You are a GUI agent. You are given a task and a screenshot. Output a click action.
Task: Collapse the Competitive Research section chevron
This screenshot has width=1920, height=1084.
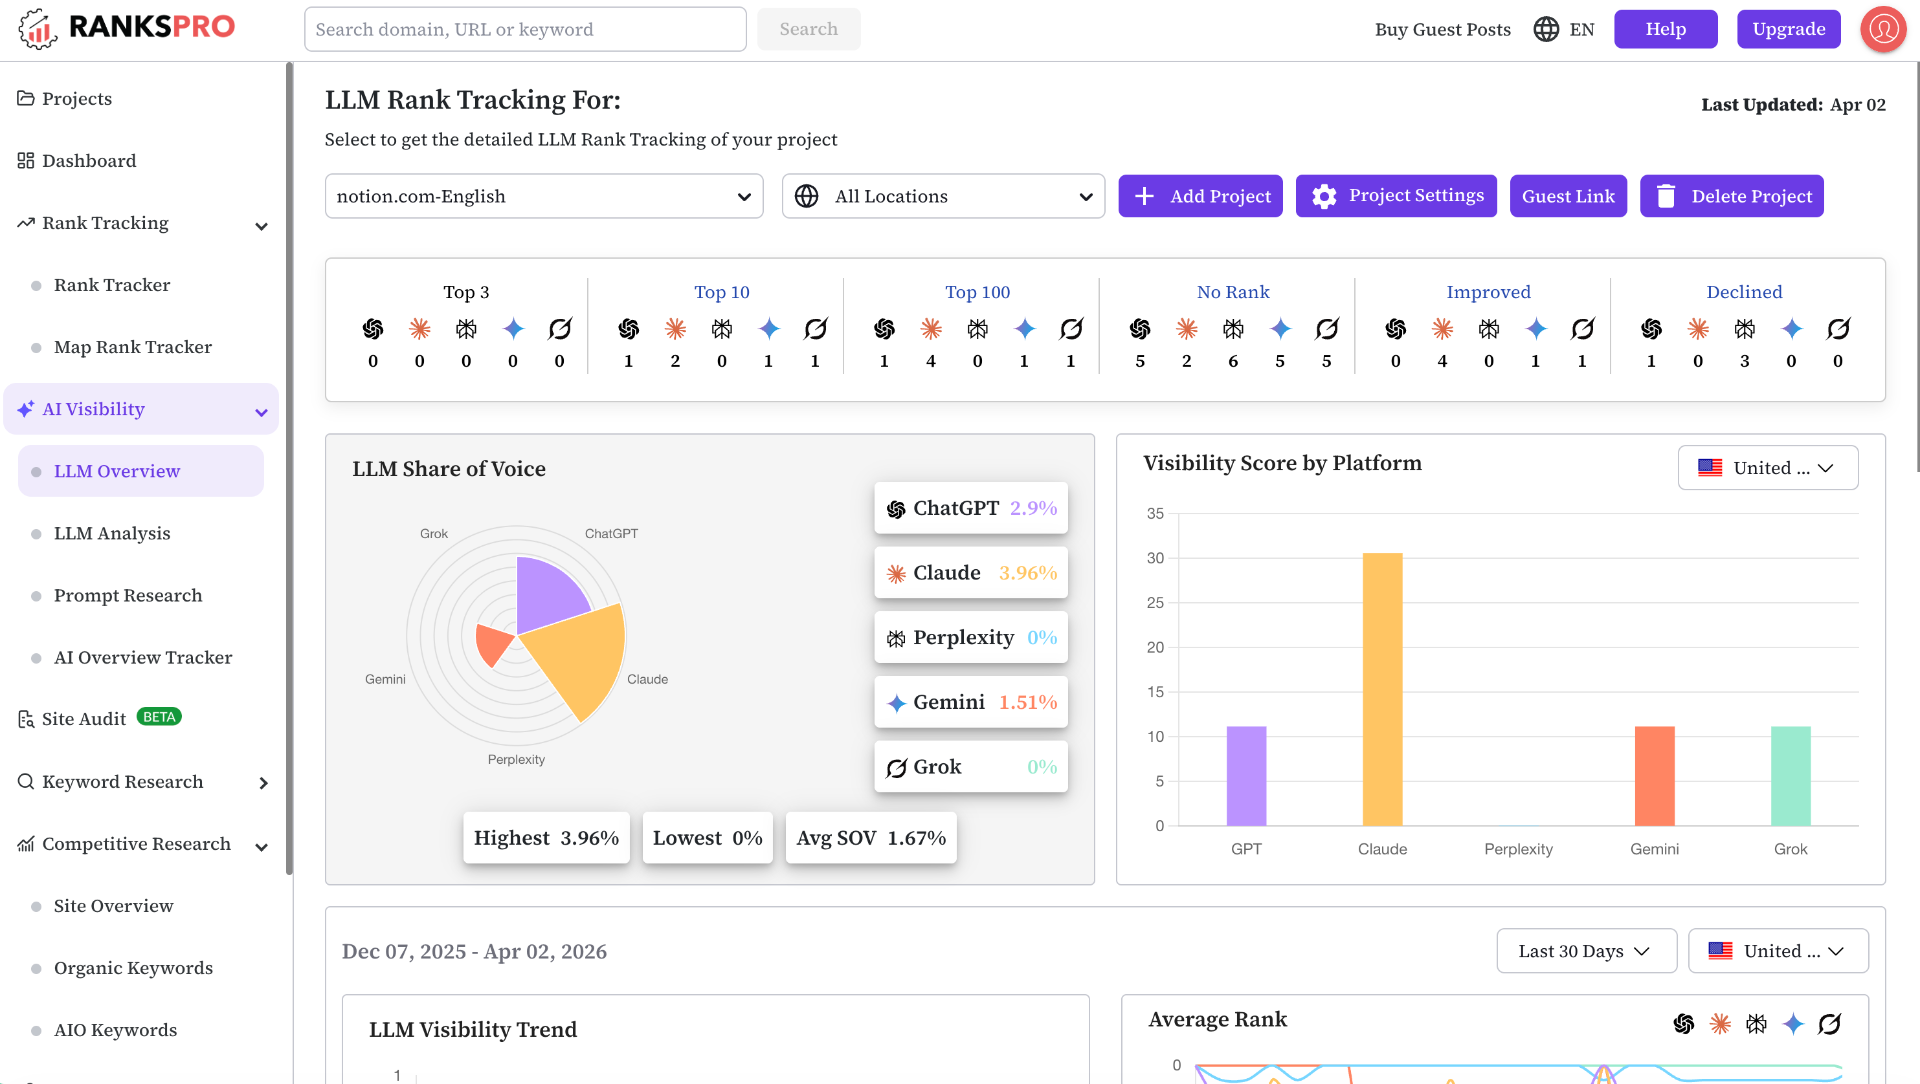pyautogui.click(x=262, y=847)
